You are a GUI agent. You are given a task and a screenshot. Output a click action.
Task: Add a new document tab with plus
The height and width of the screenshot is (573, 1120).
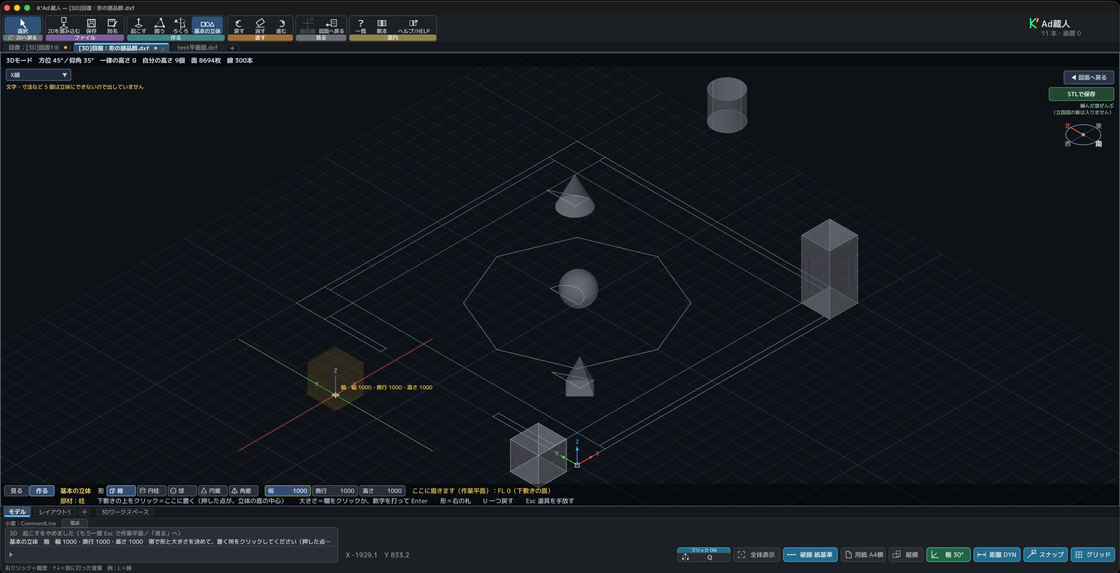coord(232,48)
